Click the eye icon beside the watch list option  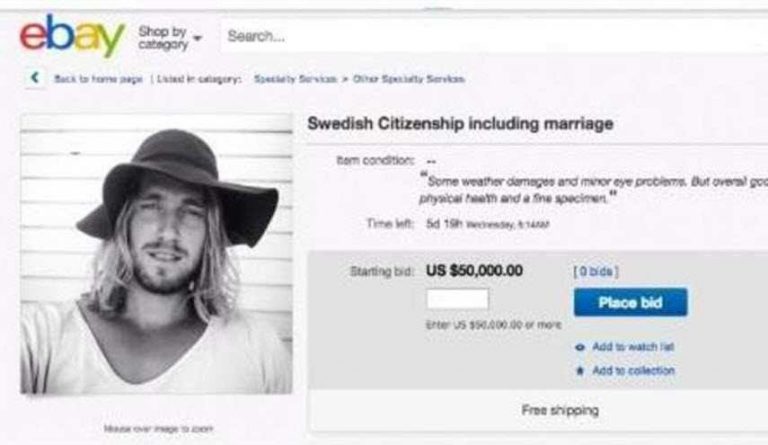(x=581, y=346)
